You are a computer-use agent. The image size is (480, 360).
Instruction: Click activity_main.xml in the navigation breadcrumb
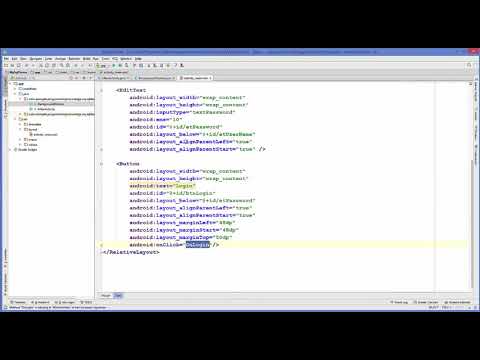click(x=115, y=72)
